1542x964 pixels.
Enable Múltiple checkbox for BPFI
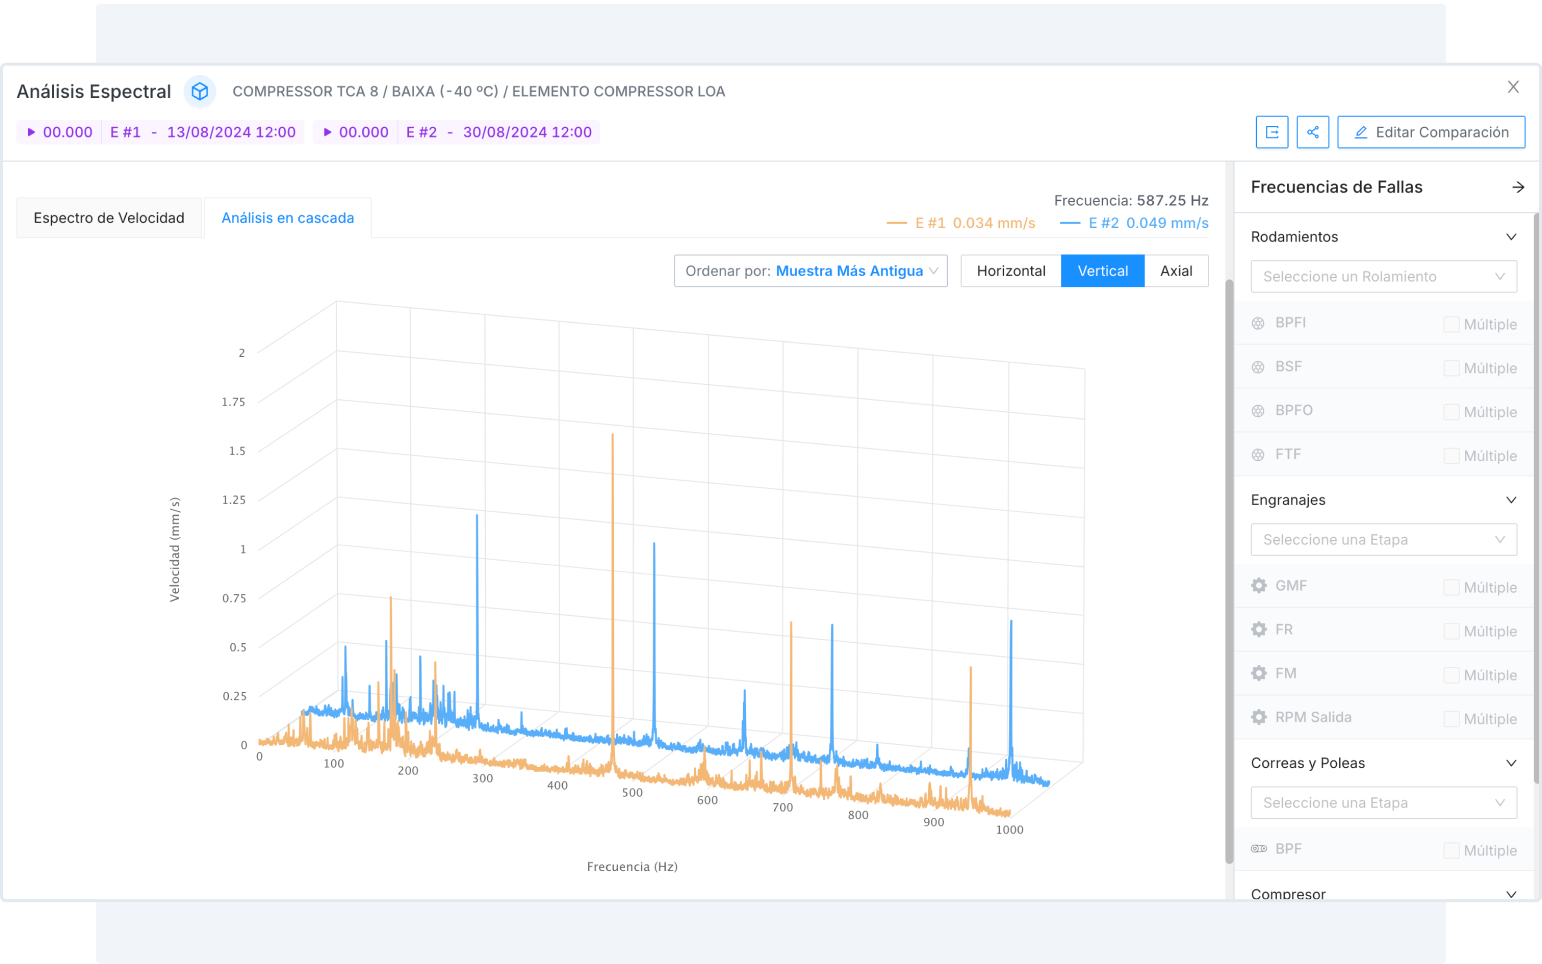[1451, 324]
